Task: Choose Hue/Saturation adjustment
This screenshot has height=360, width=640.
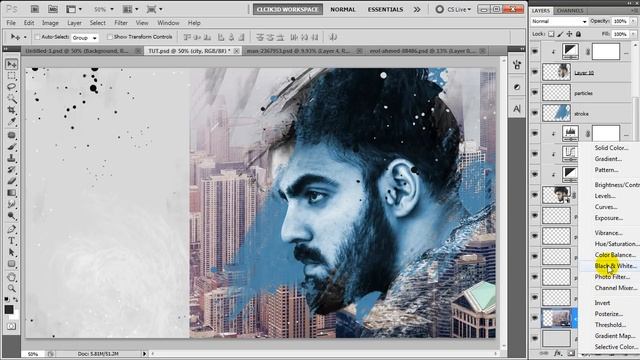Action: (616, 244)
